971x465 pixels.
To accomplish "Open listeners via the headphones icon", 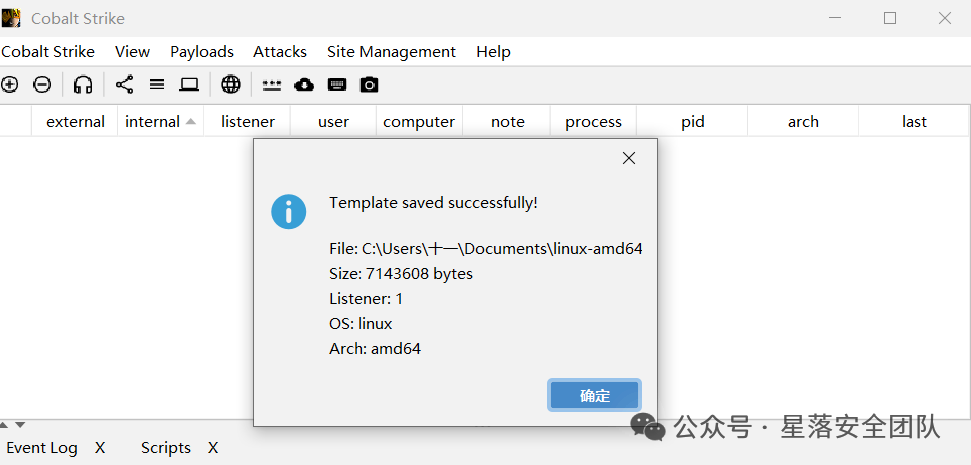I will click(83, 84).
